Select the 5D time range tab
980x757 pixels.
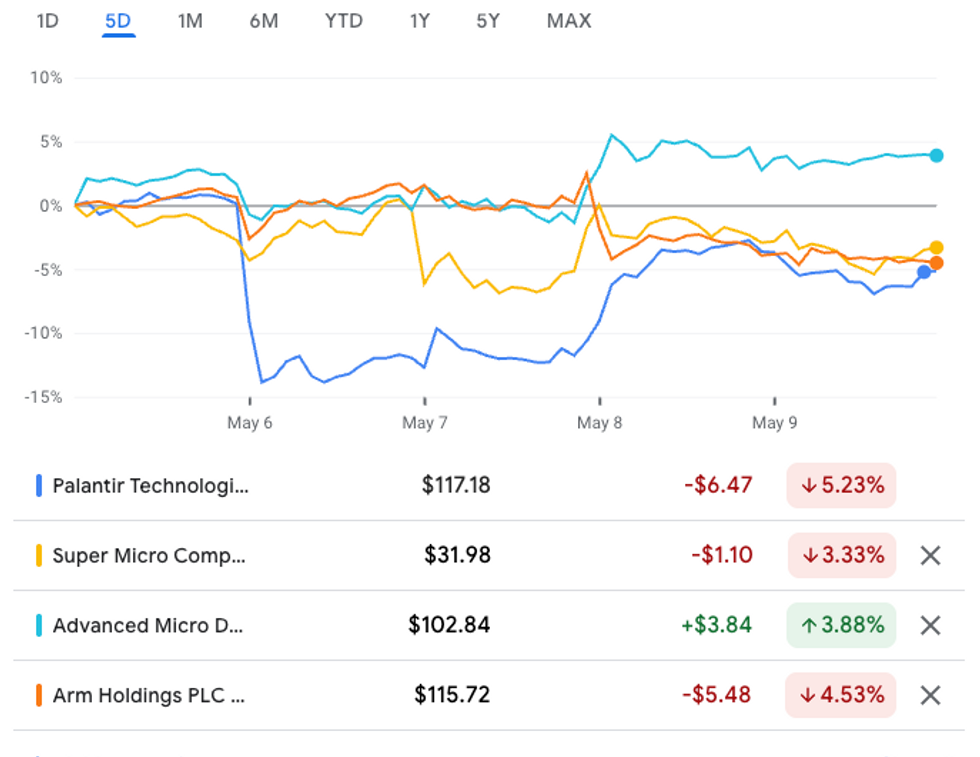(118, 20)
